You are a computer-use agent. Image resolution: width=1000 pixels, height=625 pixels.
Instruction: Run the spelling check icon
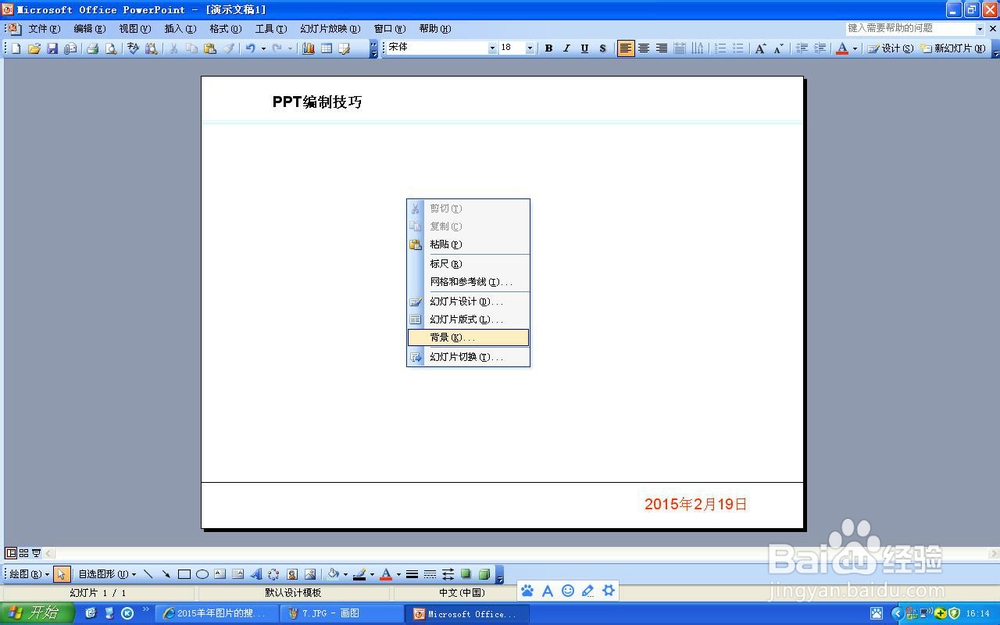(x=133, y=48)
